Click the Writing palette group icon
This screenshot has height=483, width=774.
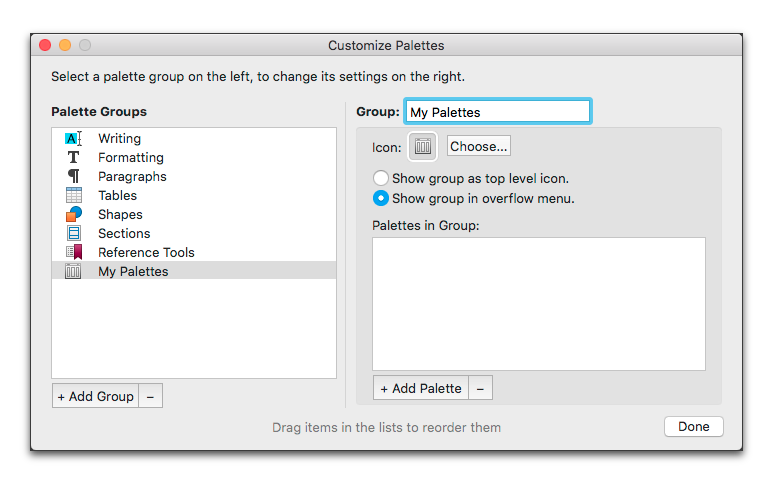pyautogui.click(x=73, y=139)
